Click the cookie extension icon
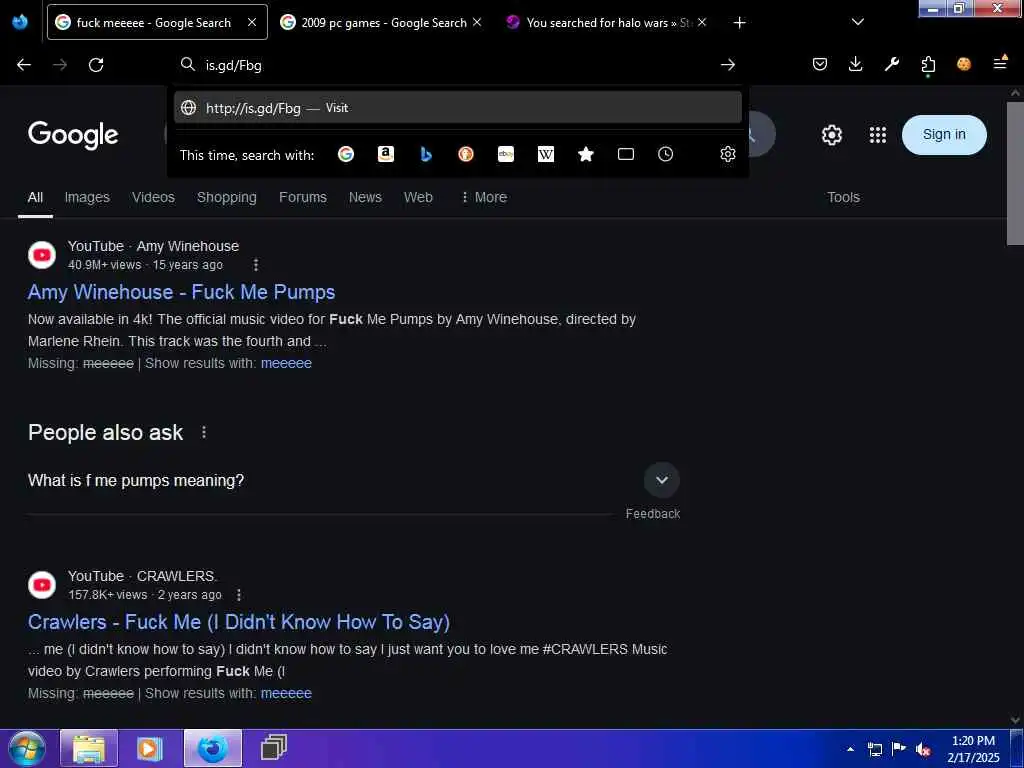 coord(964,64)
